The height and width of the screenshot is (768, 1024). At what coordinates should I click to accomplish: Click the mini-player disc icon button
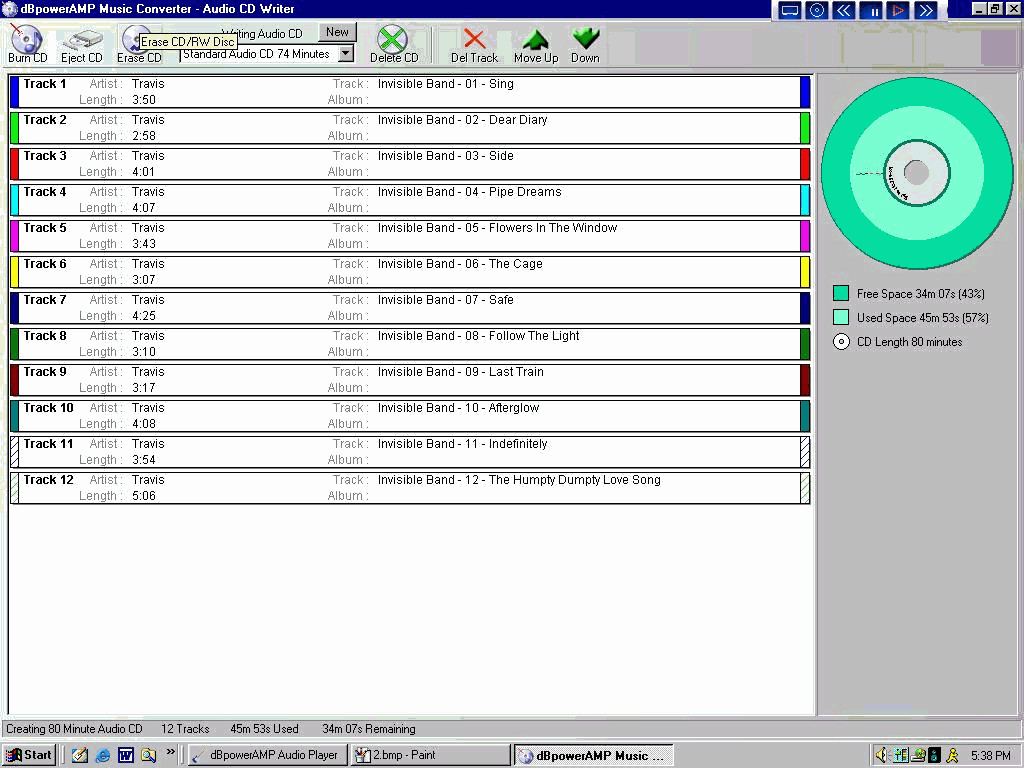pos(816,10)
